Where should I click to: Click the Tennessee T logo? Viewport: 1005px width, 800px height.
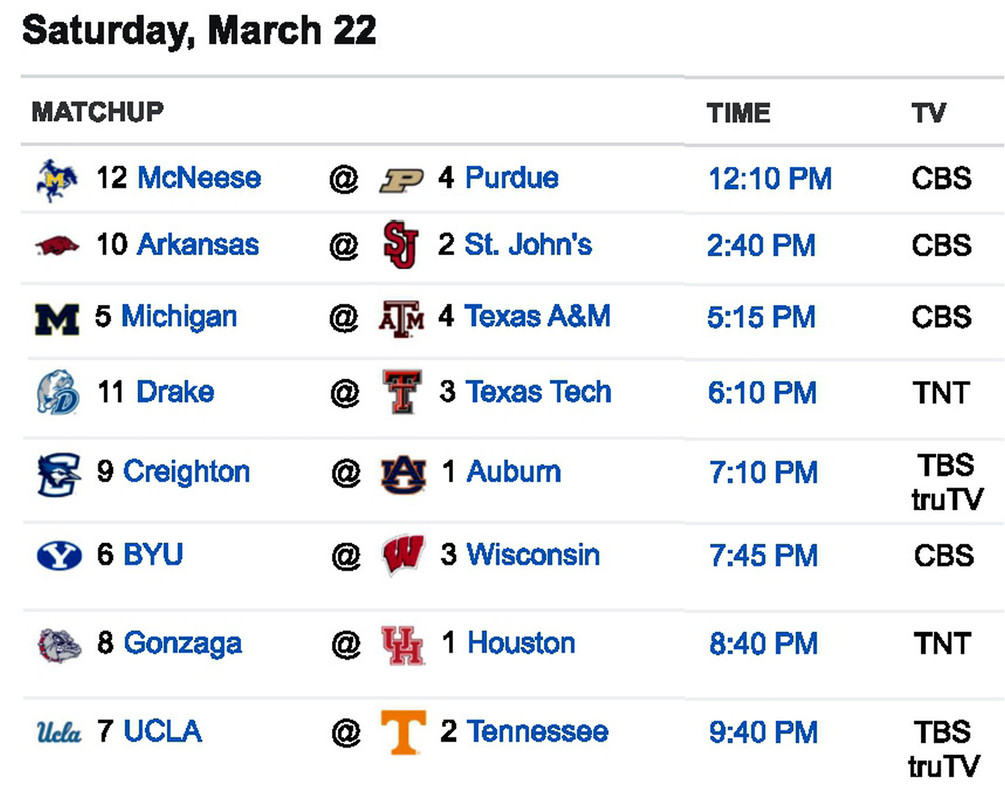(403, 732)
